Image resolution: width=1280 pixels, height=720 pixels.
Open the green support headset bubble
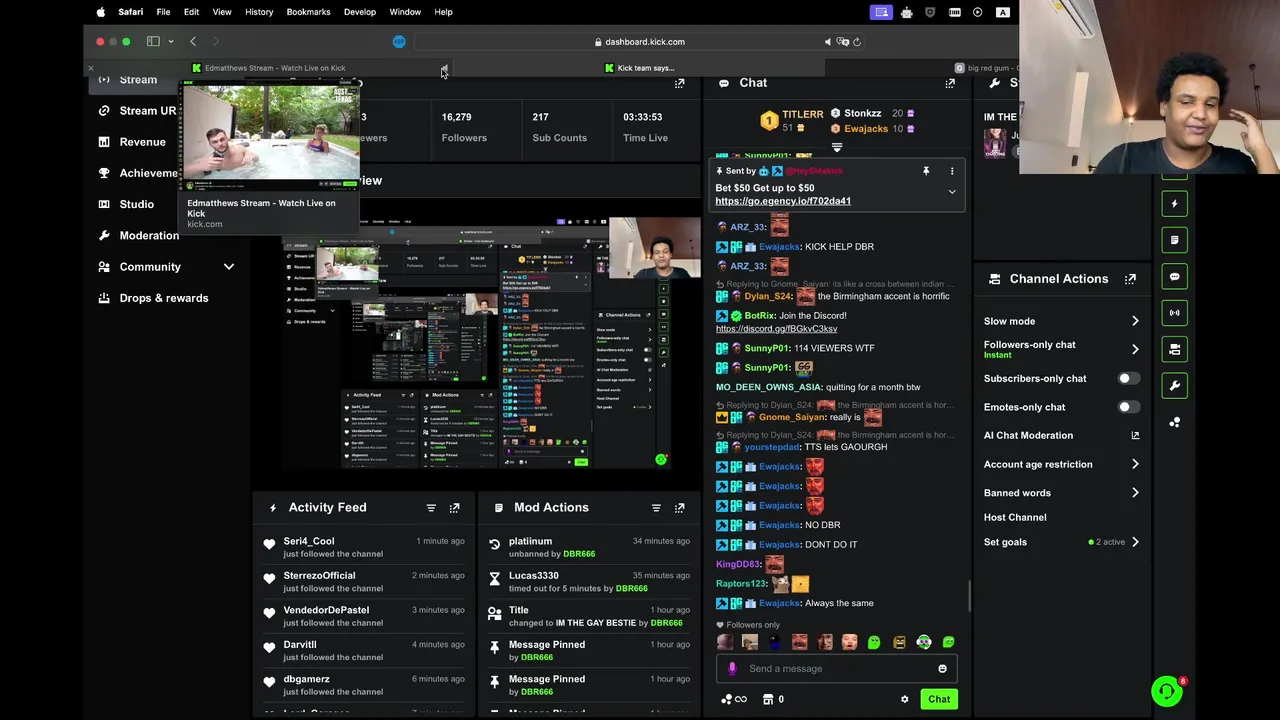tap(1166, 691)
